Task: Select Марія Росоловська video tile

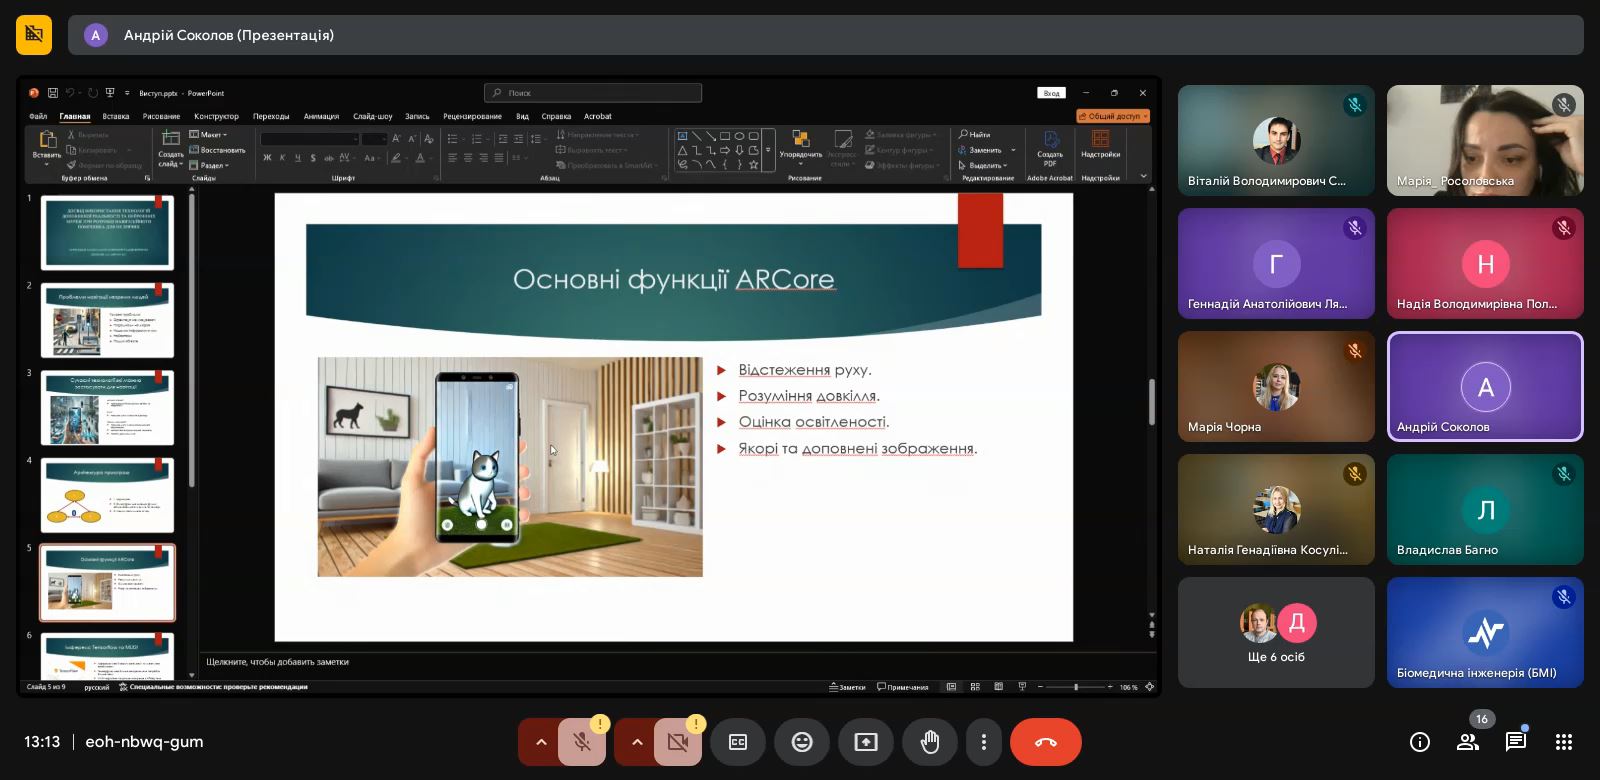Action: point(1485,140)
